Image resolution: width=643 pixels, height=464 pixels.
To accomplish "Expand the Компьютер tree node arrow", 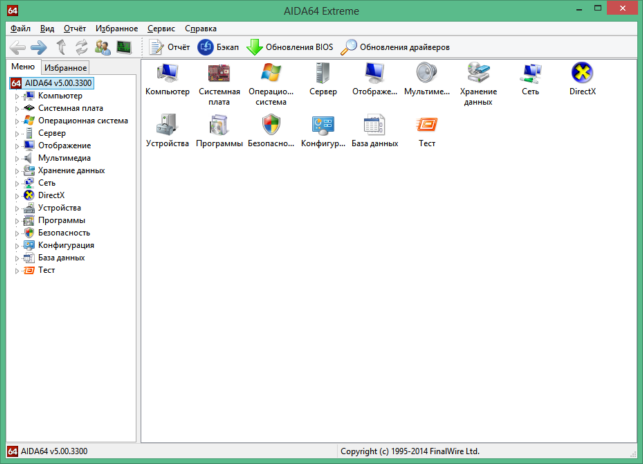I will tap(17, 96).
